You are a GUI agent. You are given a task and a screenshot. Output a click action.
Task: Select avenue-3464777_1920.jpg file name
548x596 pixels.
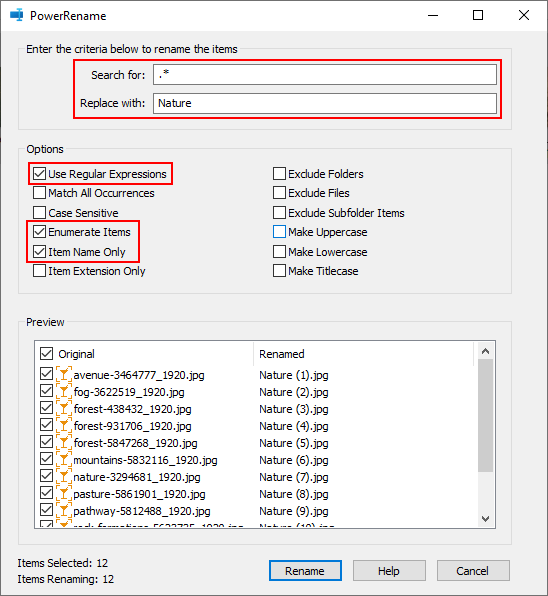pos(139,375)
